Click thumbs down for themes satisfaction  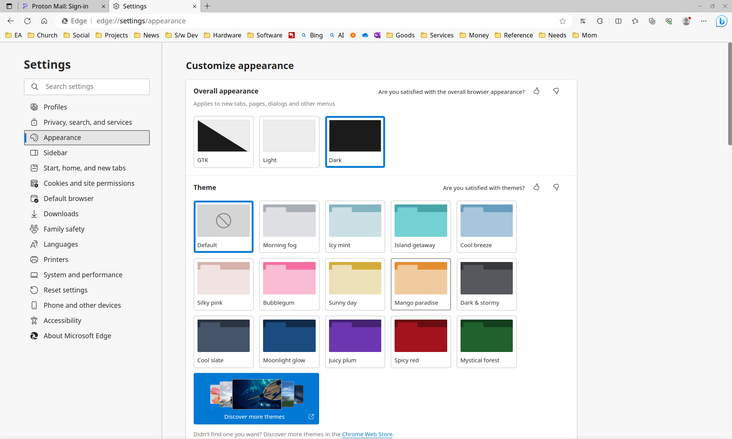pyautogui.click(x=556, y=187)
